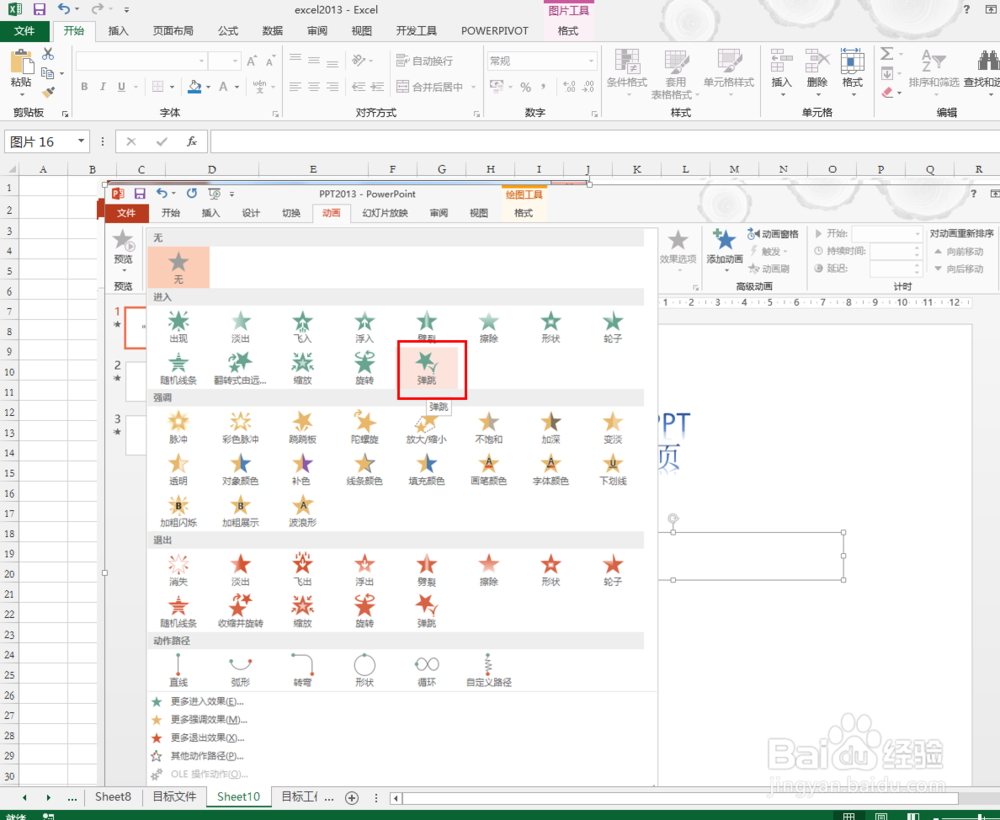Save the workbook via Quick Access toolbar
The width and height of the screenshot is (1000, 820).
[40, 10]
